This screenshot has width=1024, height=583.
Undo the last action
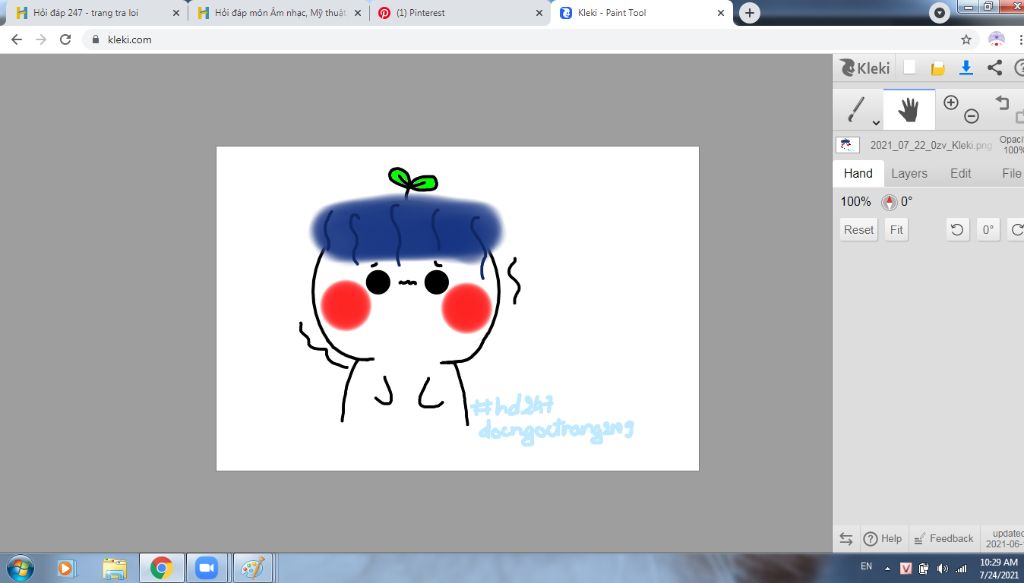pos(1002,102)
